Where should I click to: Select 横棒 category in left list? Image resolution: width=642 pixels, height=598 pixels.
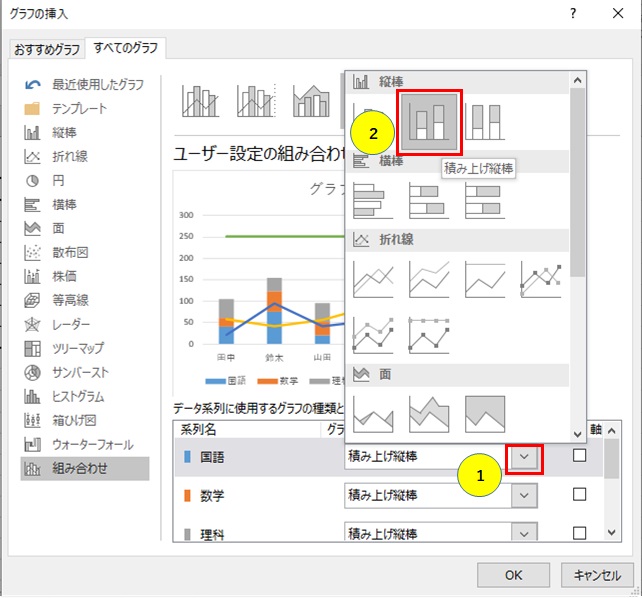coord(85,204)
